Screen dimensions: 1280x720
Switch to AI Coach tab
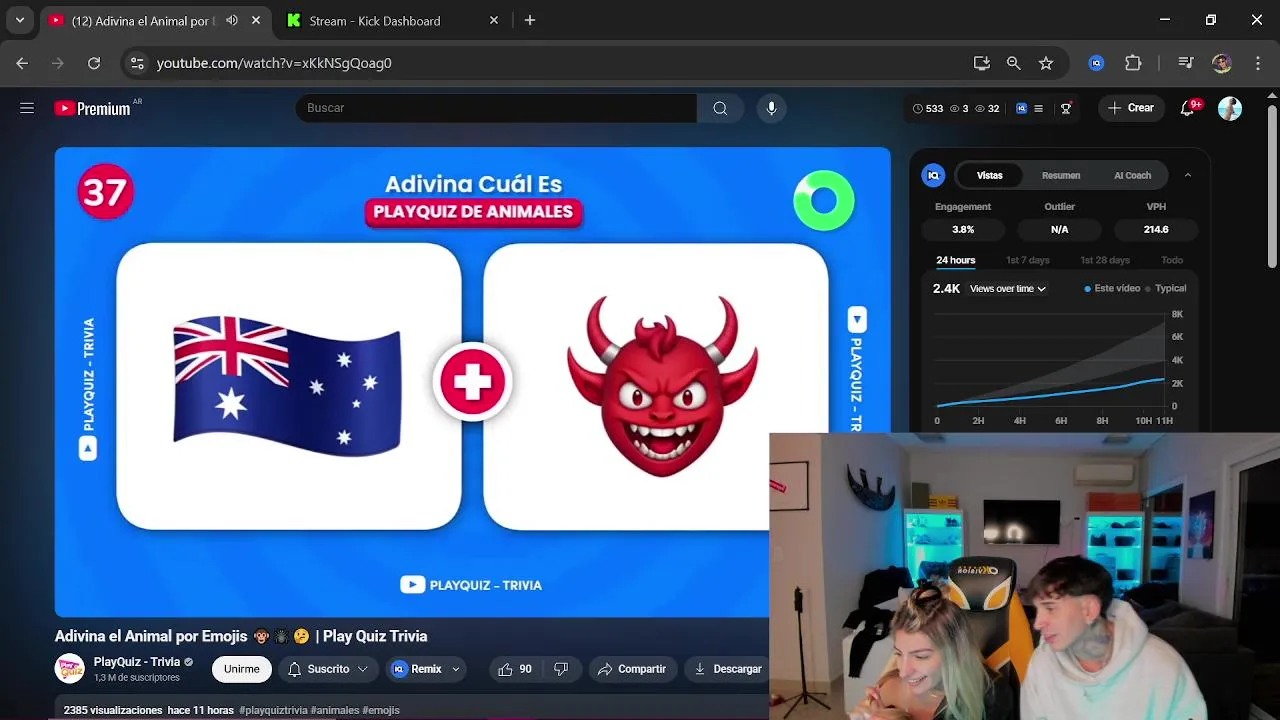(x=1132, y=175)
